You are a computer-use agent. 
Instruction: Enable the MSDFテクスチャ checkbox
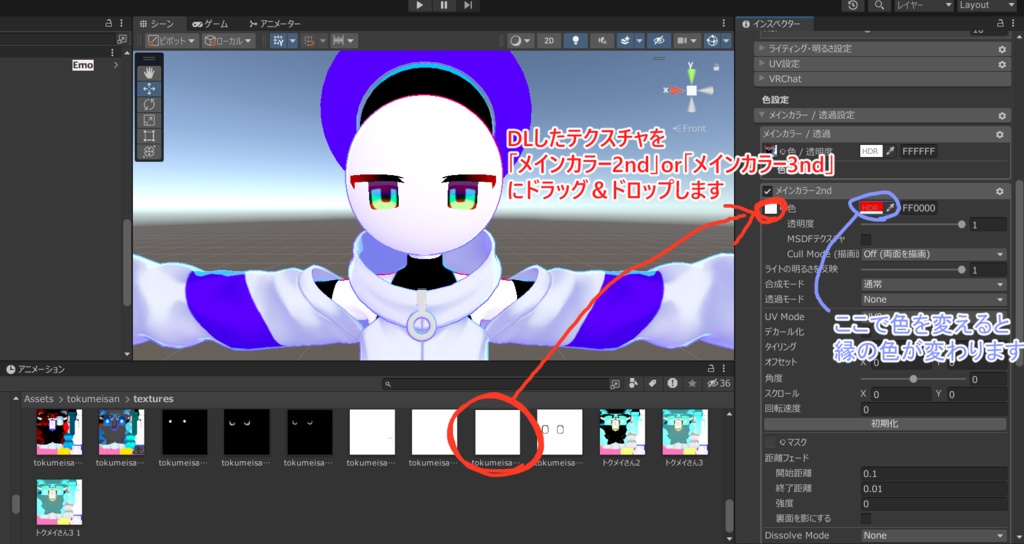(x=866, y=239)
